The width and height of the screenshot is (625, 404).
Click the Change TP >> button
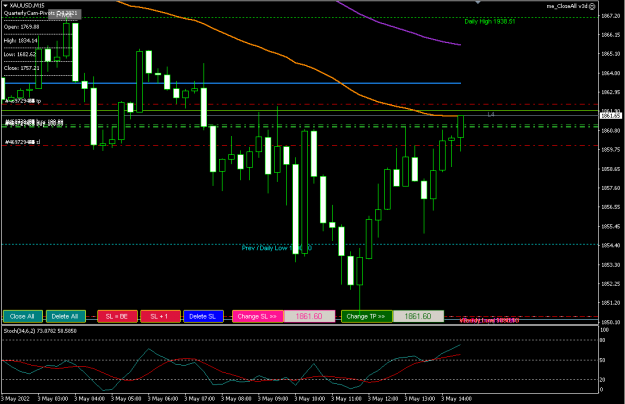[367, 316]
